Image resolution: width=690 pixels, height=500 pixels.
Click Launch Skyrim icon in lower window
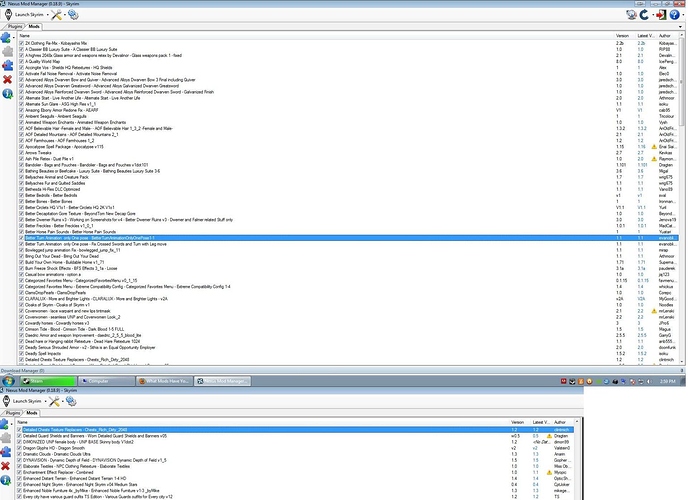[x=6, y=401]
